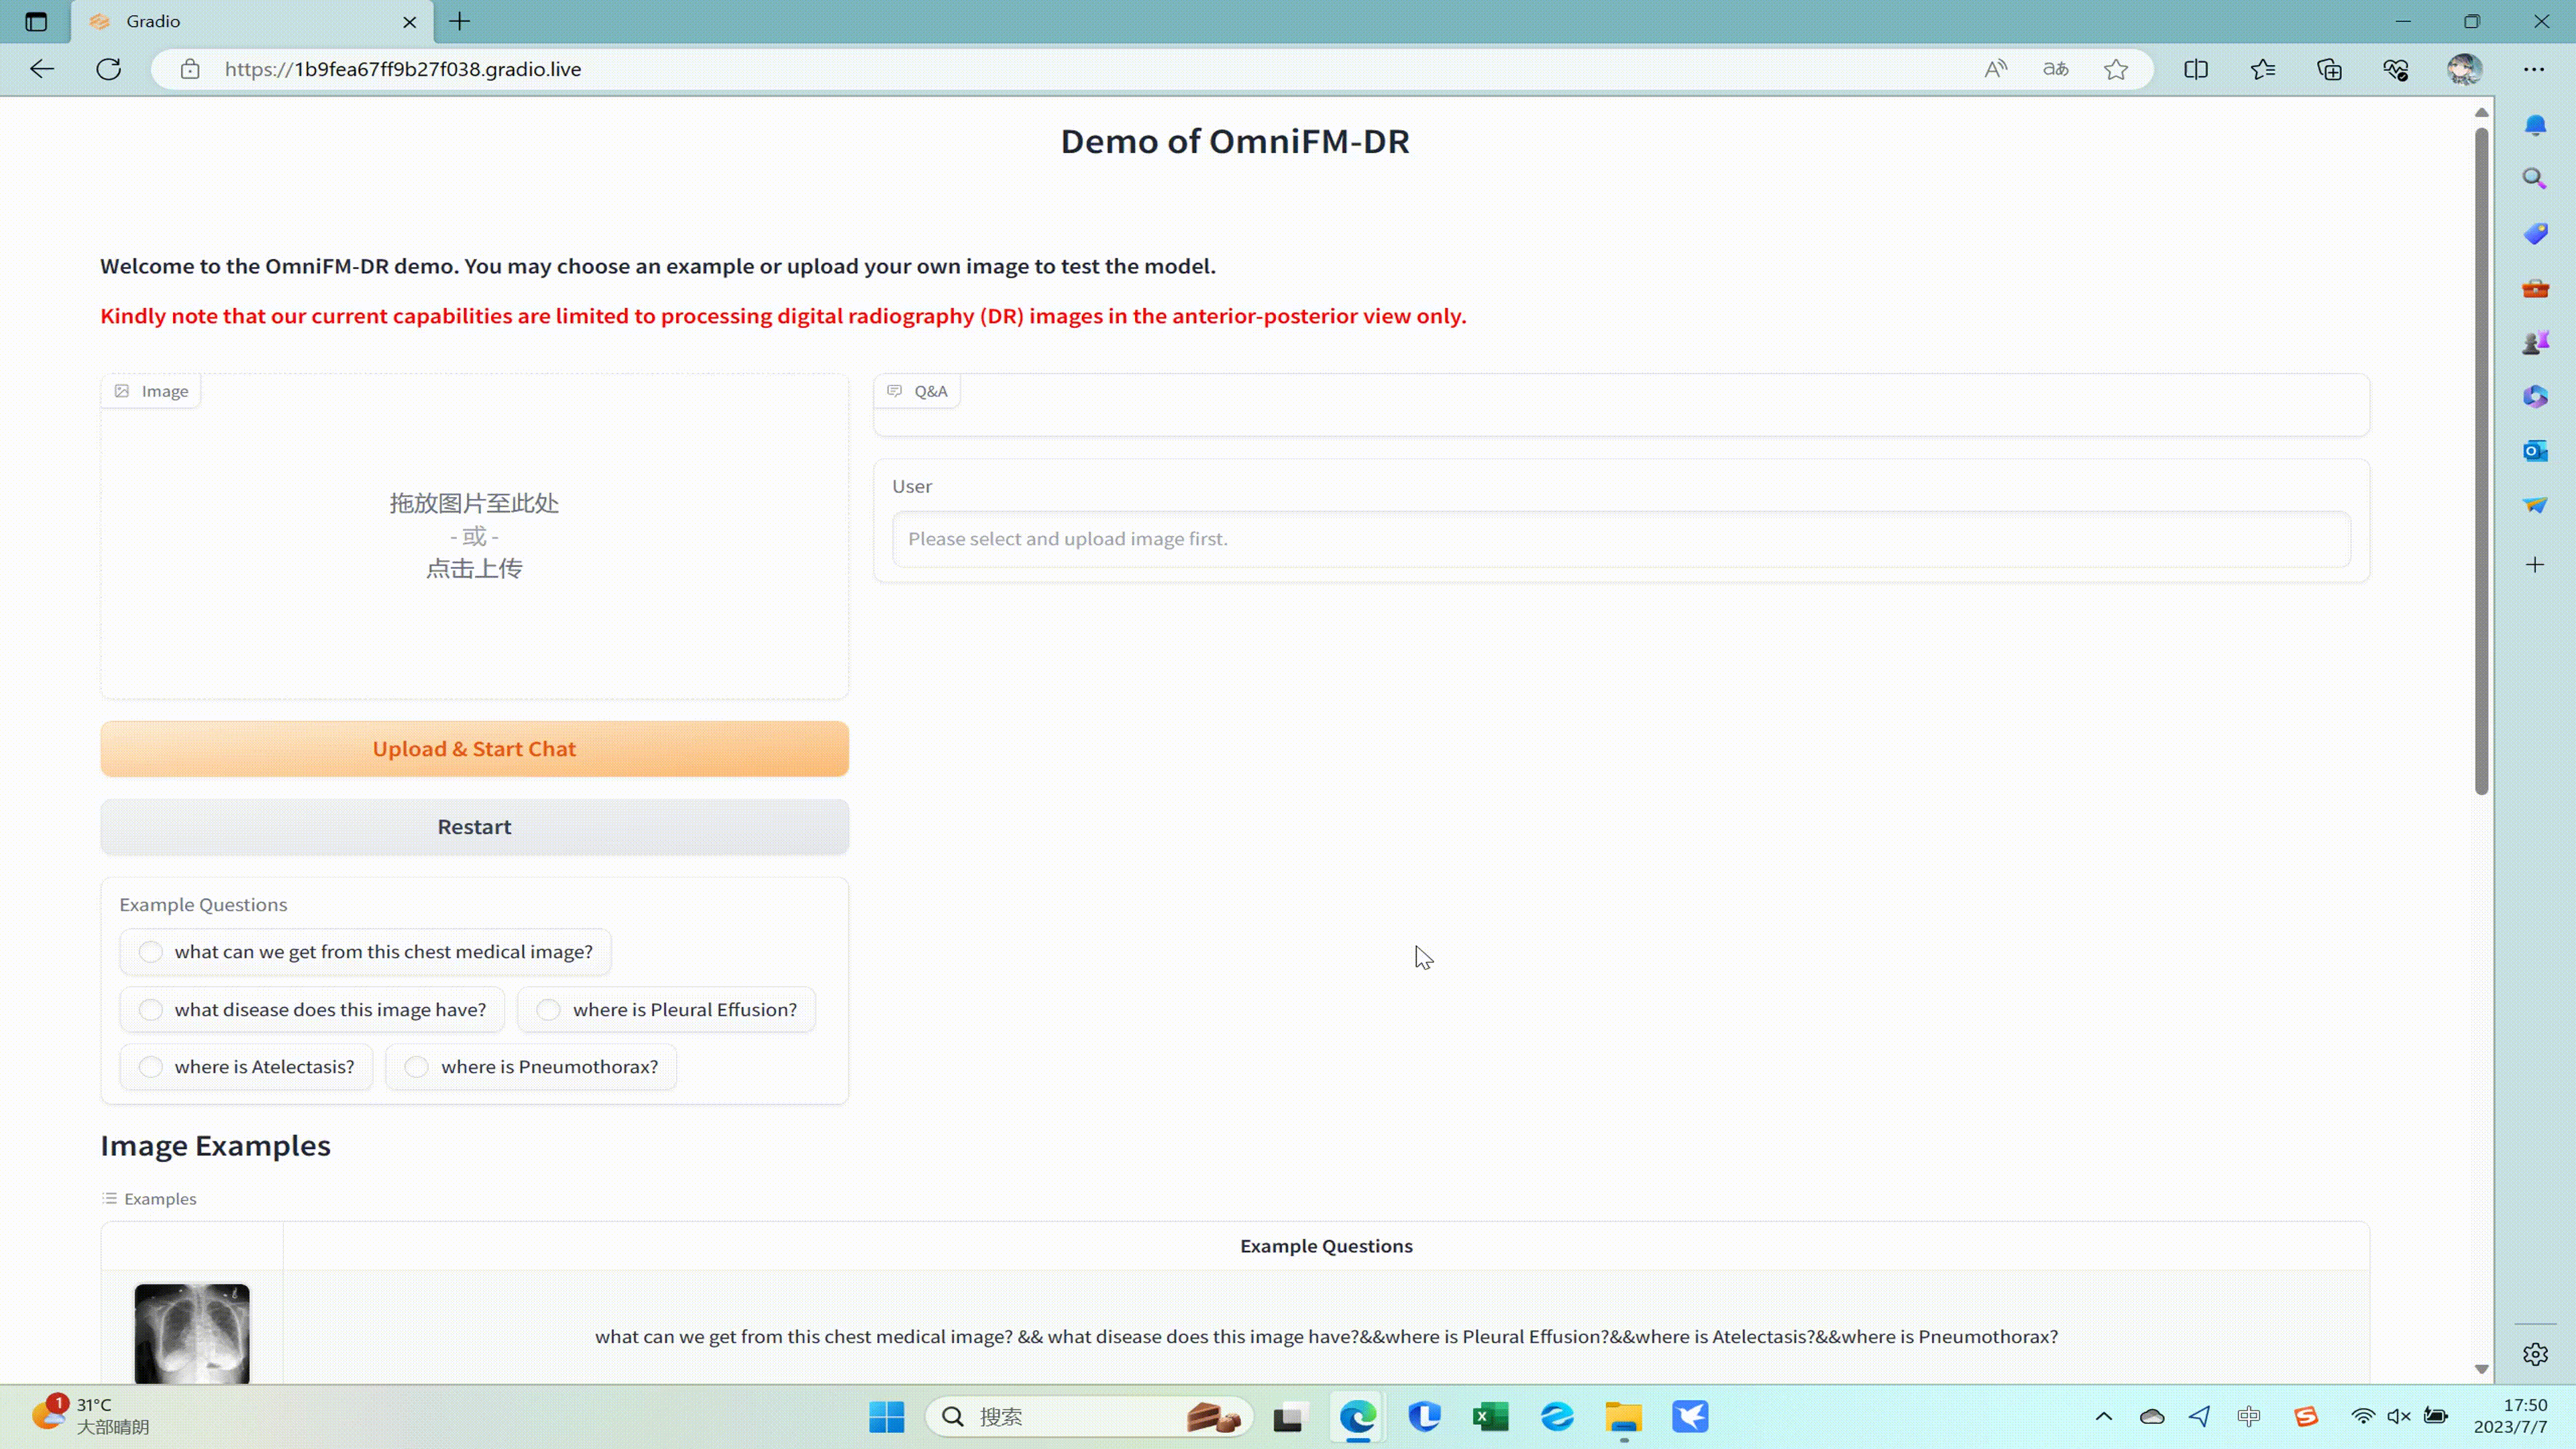Click the Restart button
The width and height of the screenshot is (2576, 1449).
click(x=474, y=827)
